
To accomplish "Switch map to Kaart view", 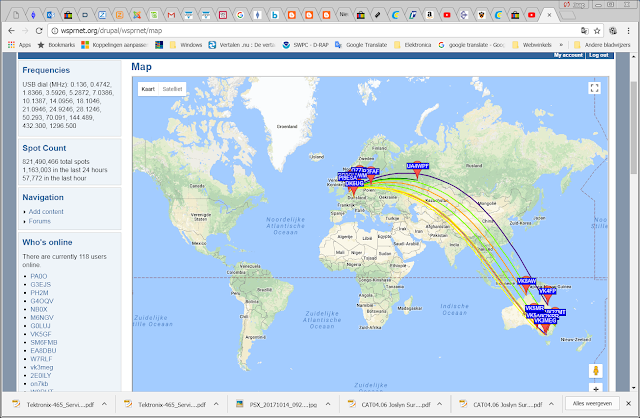I will tap(148, 89).
